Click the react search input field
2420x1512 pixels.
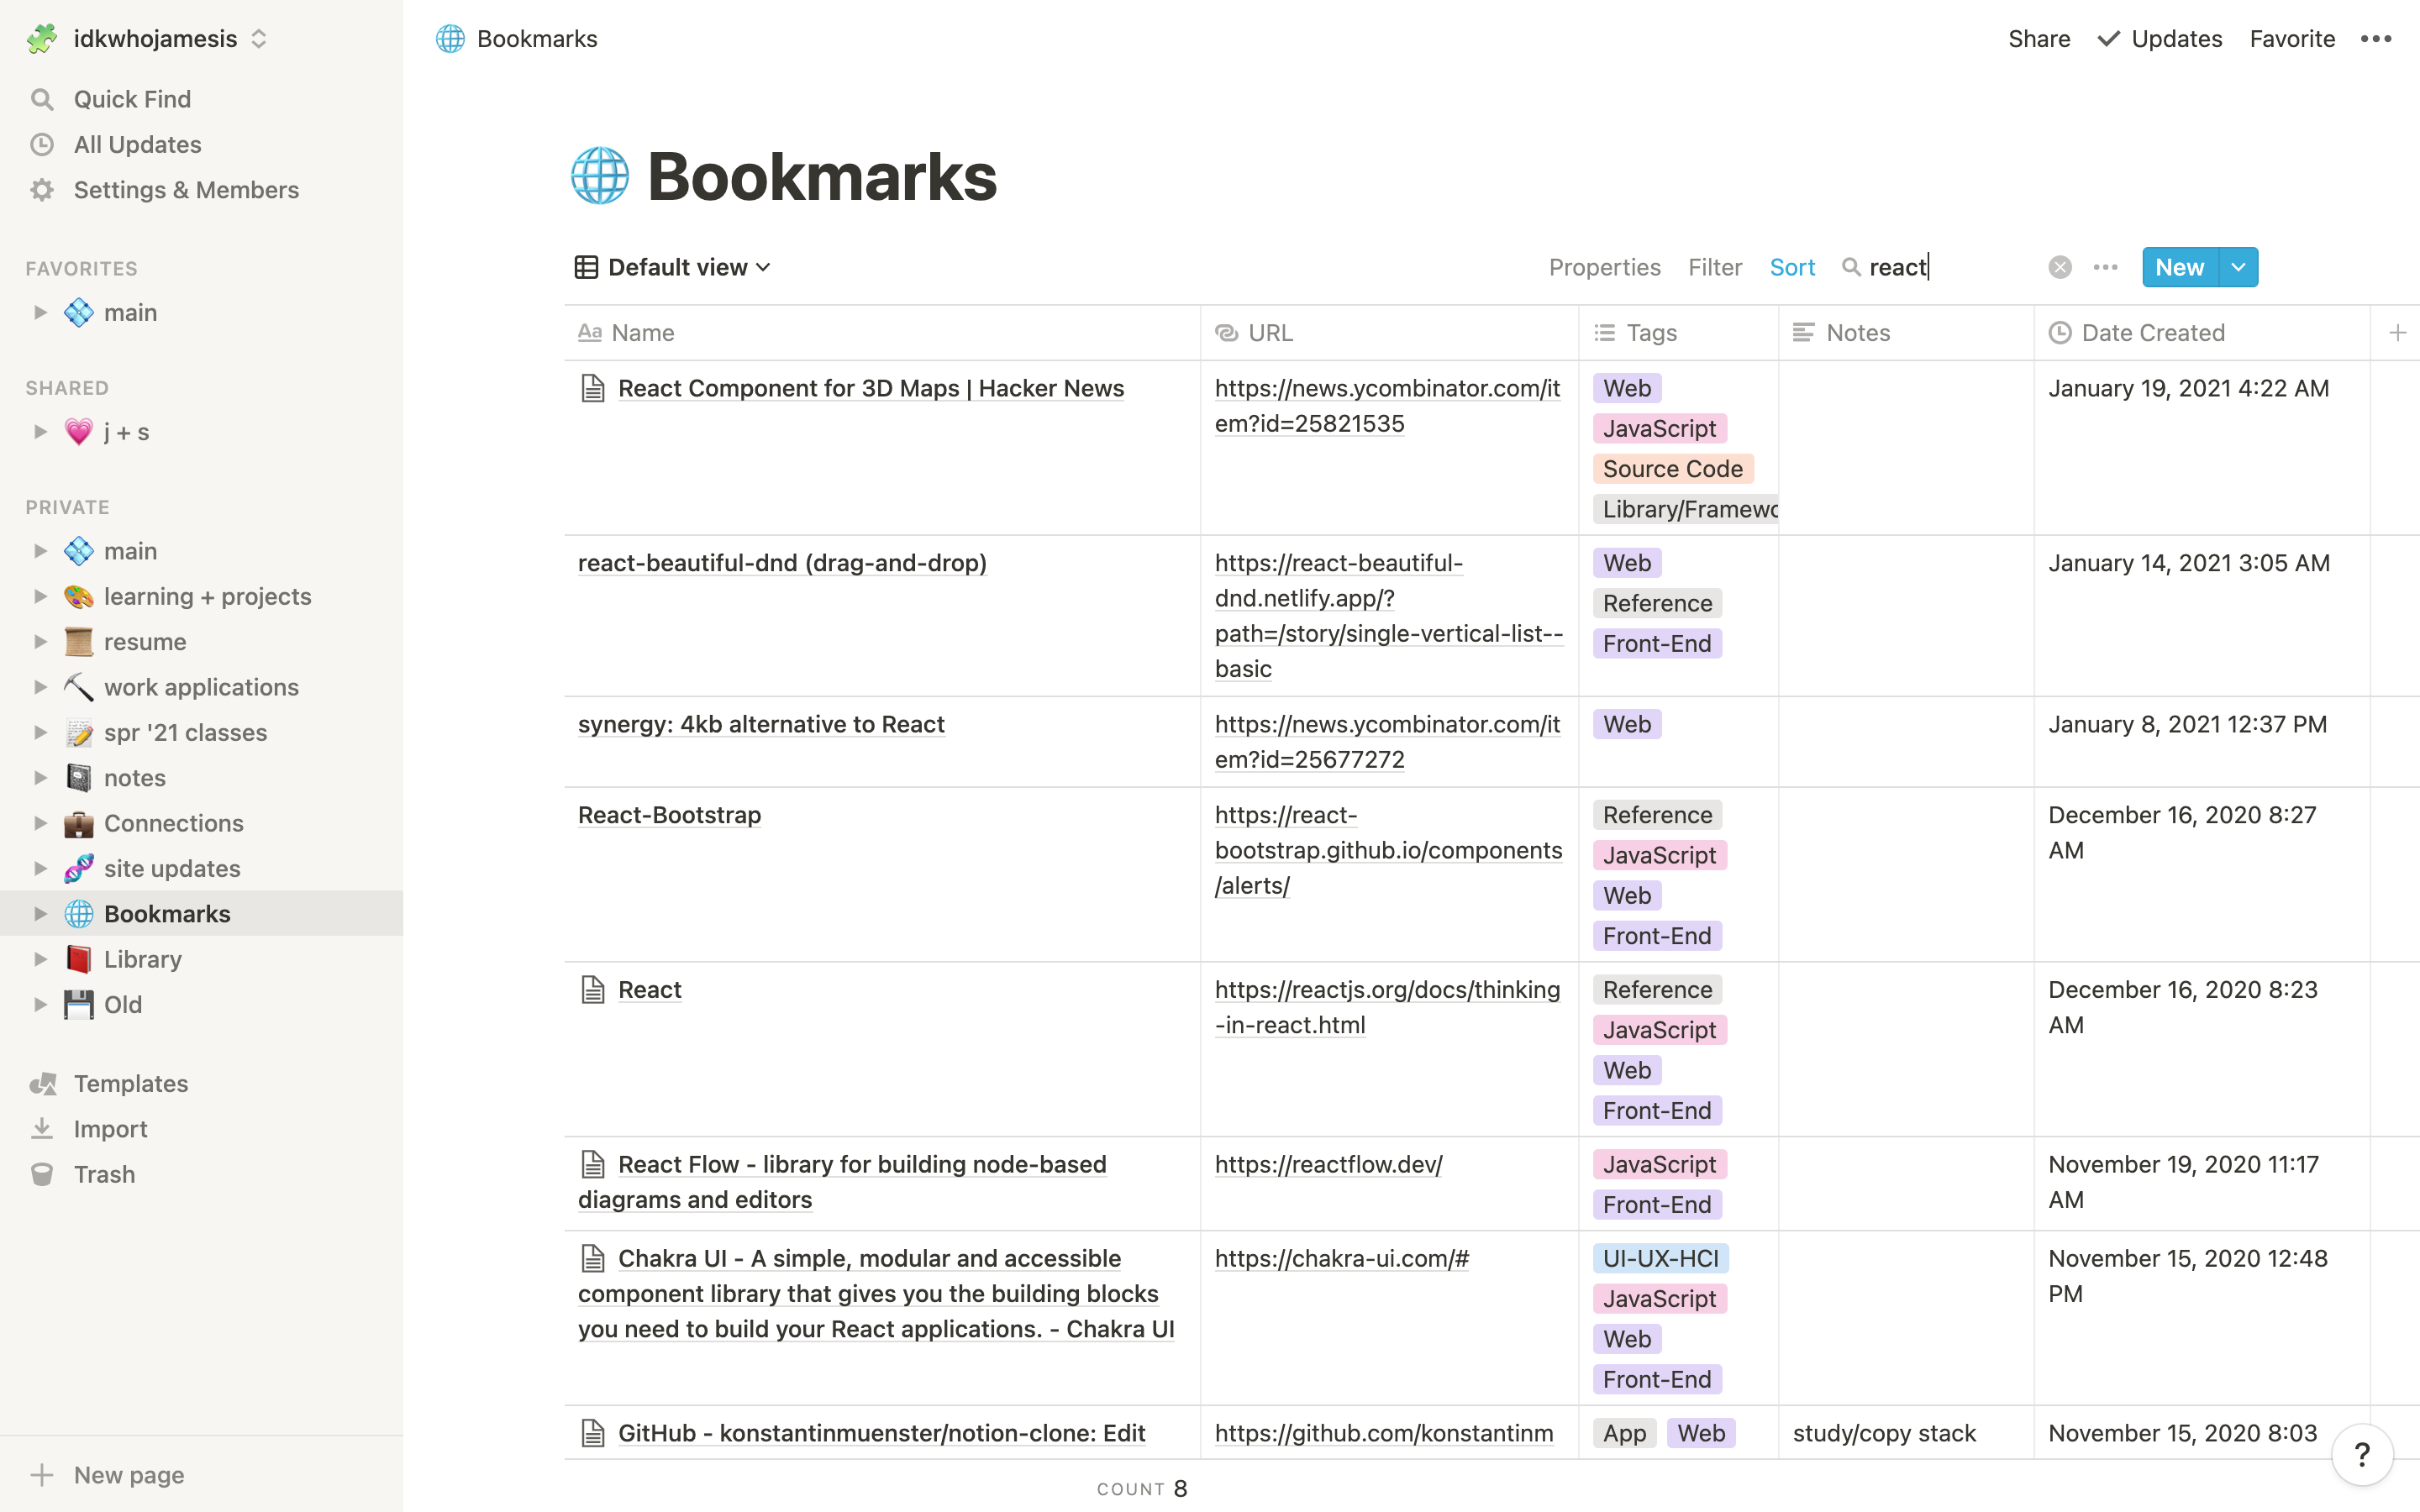1950,267
